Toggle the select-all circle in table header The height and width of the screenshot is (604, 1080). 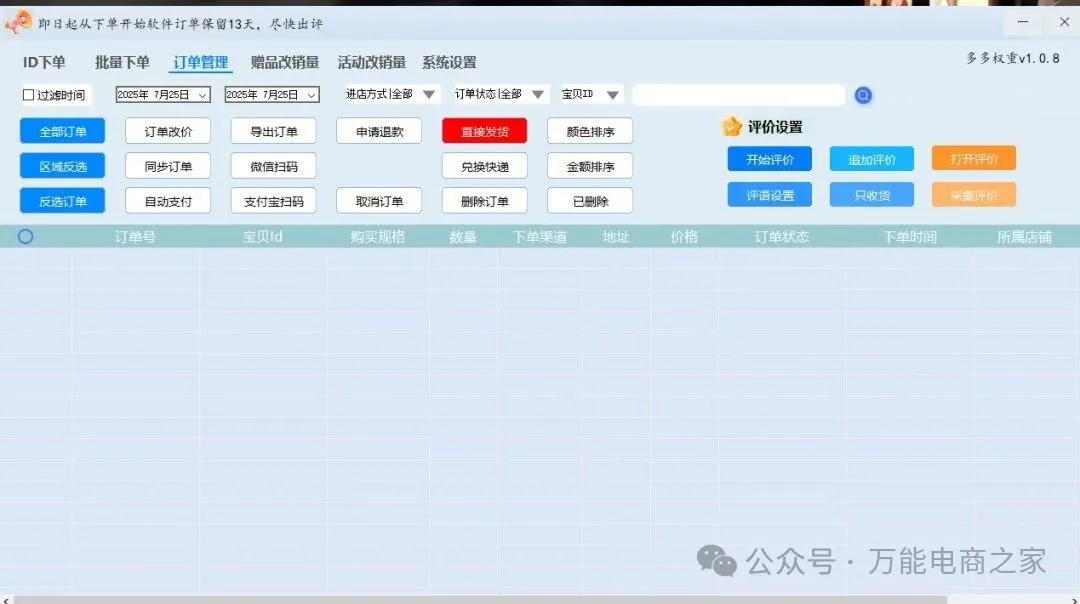tap(26, 237)
